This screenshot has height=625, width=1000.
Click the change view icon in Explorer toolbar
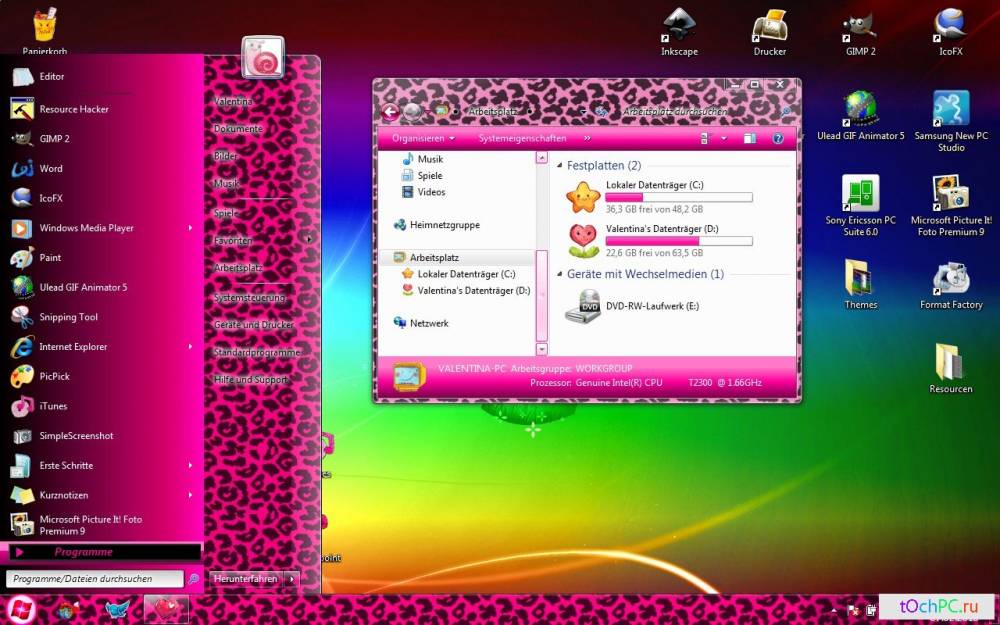point(705,138)
